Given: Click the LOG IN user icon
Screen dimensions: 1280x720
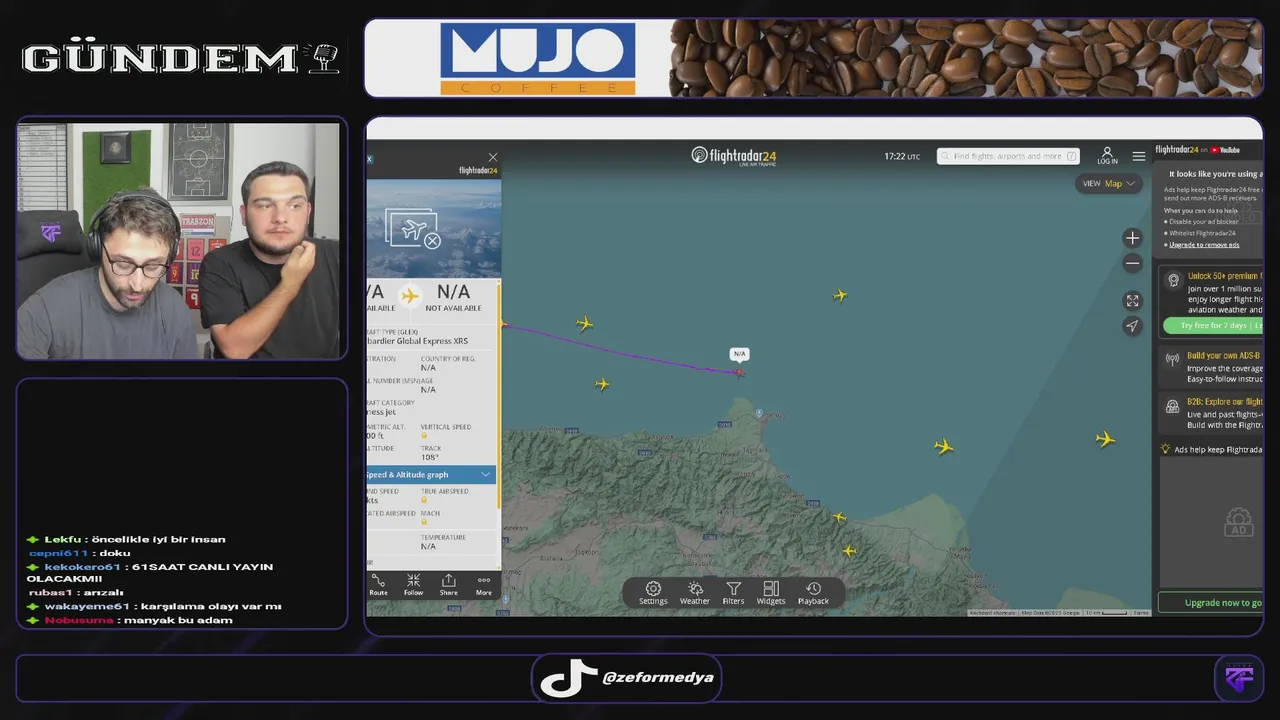Looking at the screenshot, I should (1107, 155).
